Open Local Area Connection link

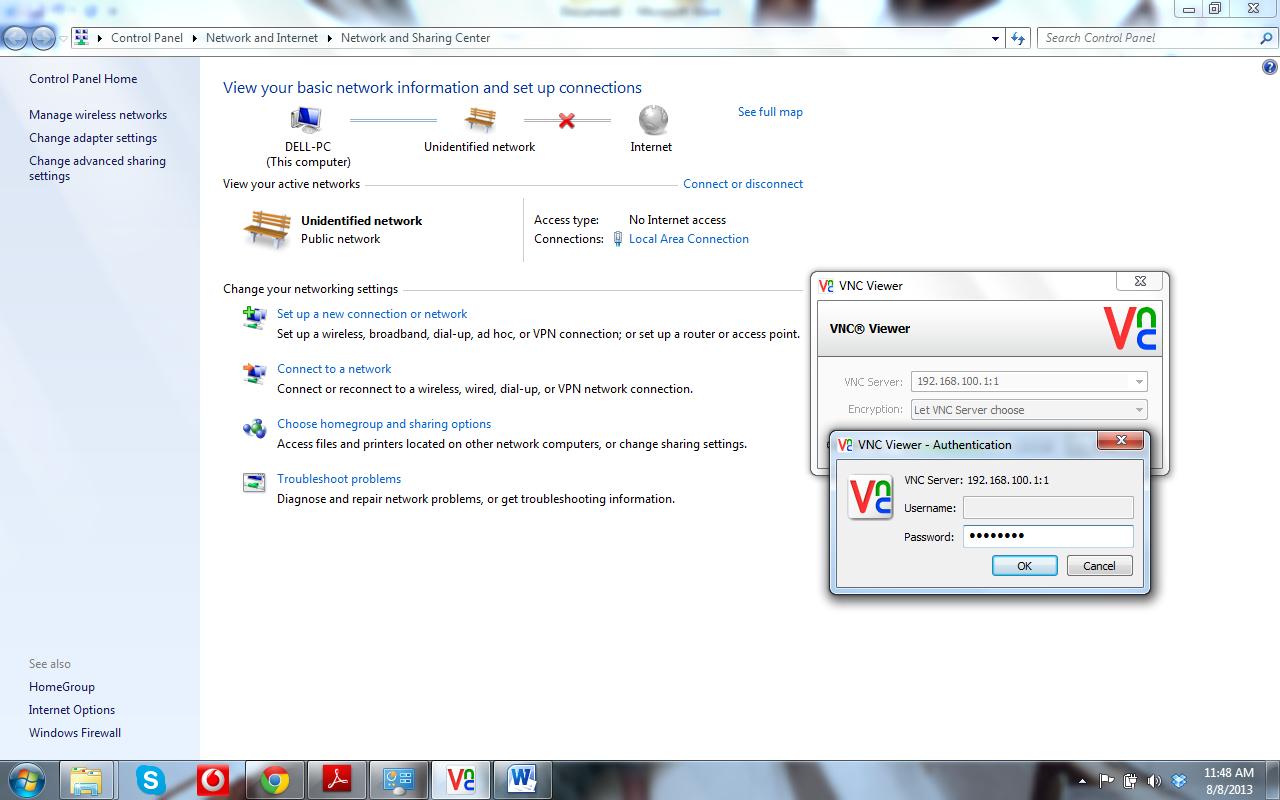coord(689,239)
